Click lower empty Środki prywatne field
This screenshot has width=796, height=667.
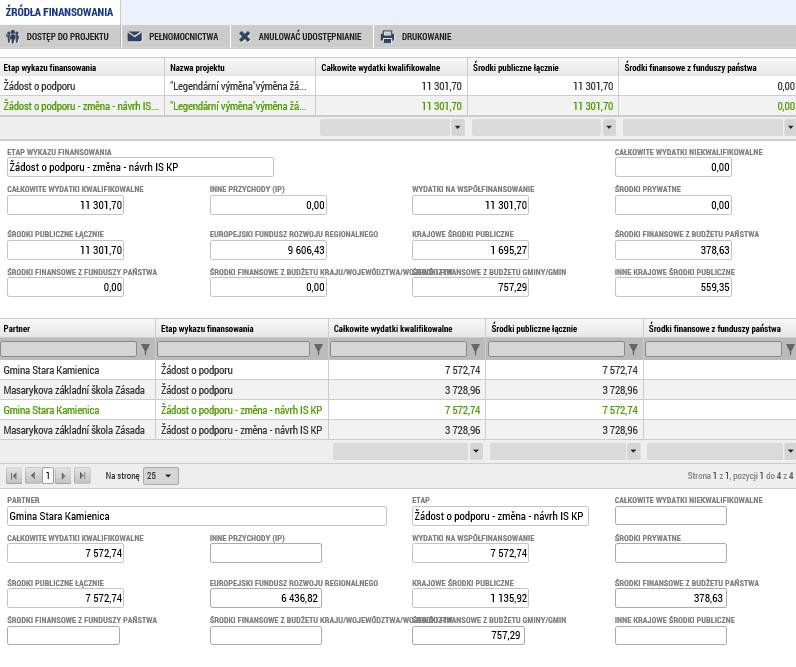(x=671, y=553)
